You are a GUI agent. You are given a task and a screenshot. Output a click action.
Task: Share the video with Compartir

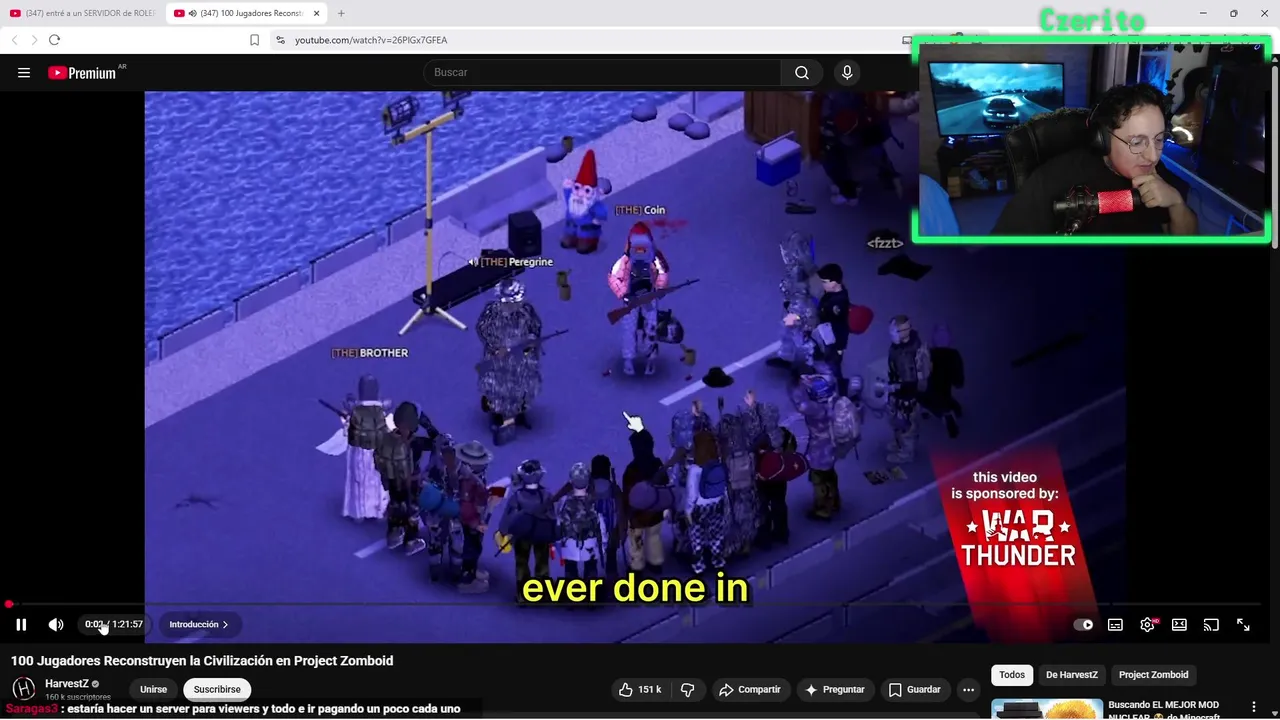point(750,689)
